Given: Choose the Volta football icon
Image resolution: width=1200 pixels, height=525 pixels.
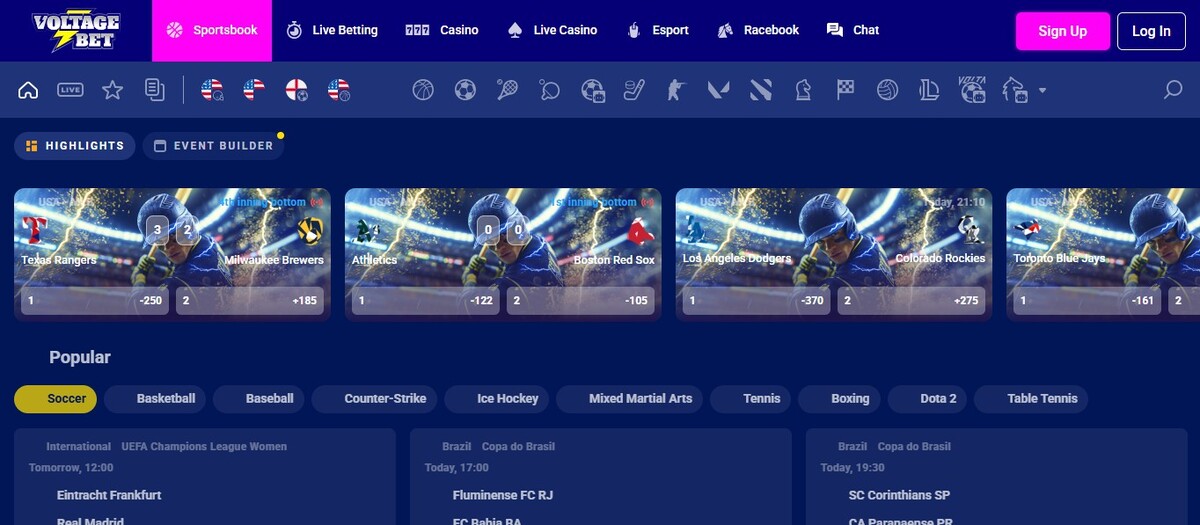Looking at the screenshot, I should [972, 90].
